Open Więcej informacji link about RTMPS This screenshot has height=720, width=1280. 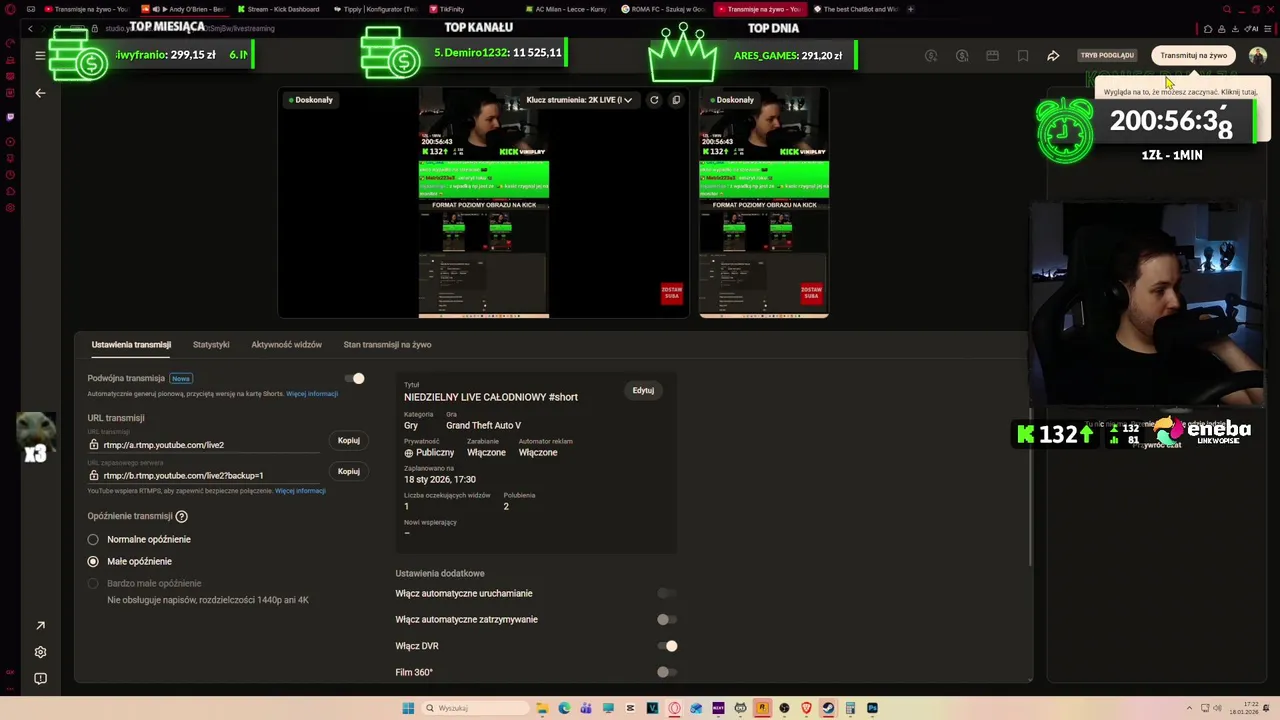[x=300, y=491]
